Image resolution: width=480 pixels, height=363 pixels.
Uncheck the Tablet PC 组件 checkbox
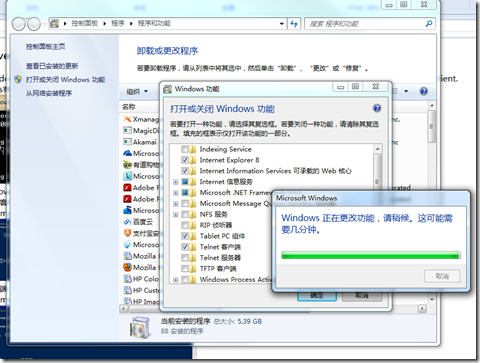tap(185, 236)
